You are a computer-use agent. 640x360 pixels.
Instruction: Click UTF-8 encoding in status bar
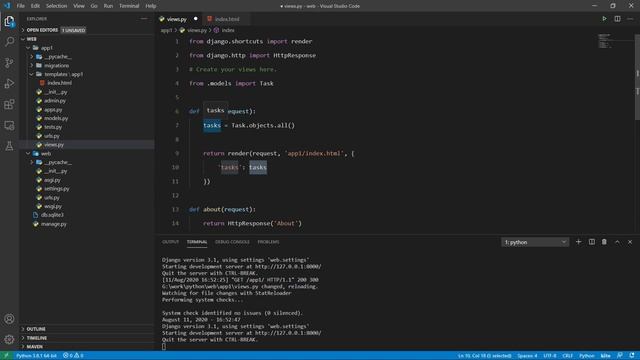click(x=549, y=356)
